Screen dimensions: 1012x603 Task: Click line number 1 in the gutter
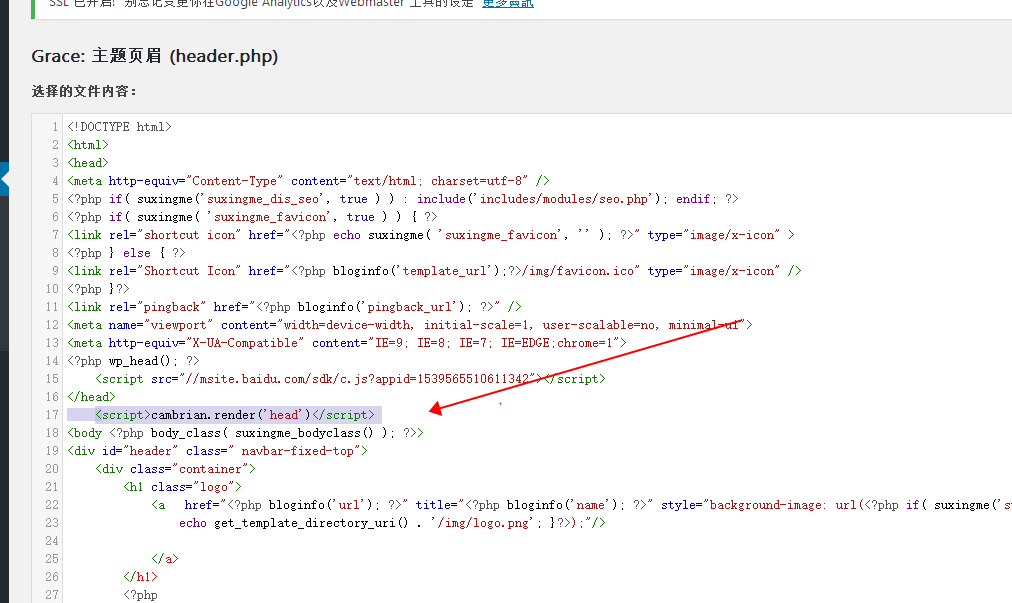[x=55, y=127]
